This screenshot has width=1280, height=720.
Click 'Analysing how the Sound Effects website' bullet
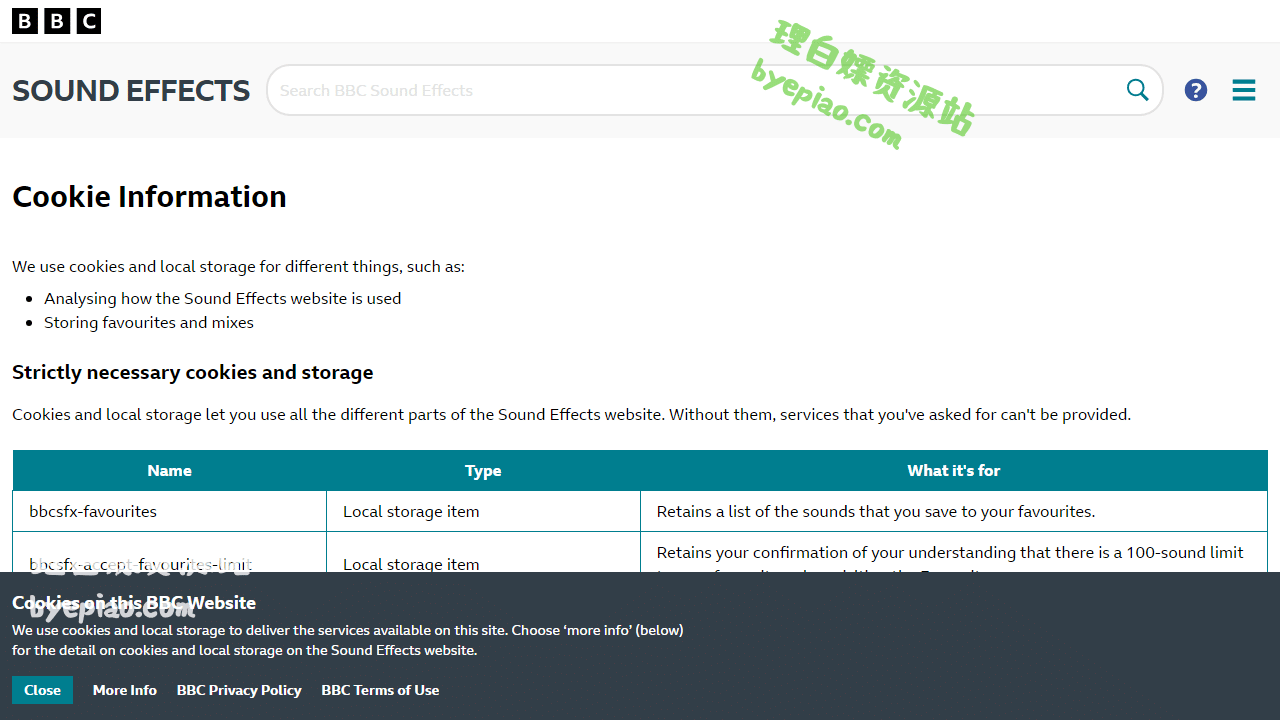(222, 298)
